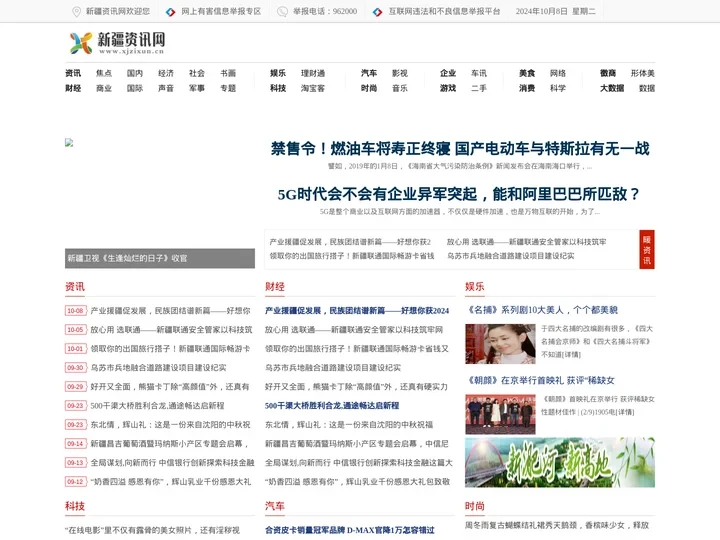Image resolution: width=720 pixels, height=540 pixels.
Task: Click the broken image icon above the slideshow caption
Action: 69,142
